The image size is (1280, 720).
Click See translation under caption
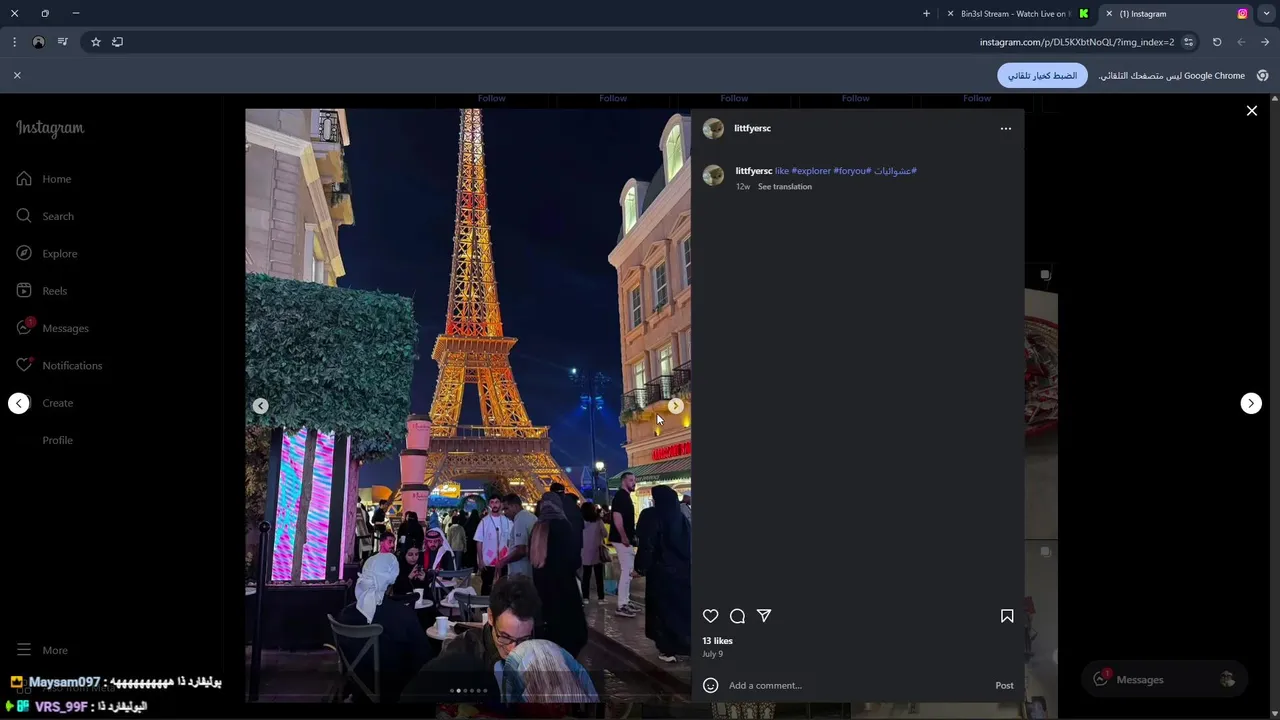(785, 187)
